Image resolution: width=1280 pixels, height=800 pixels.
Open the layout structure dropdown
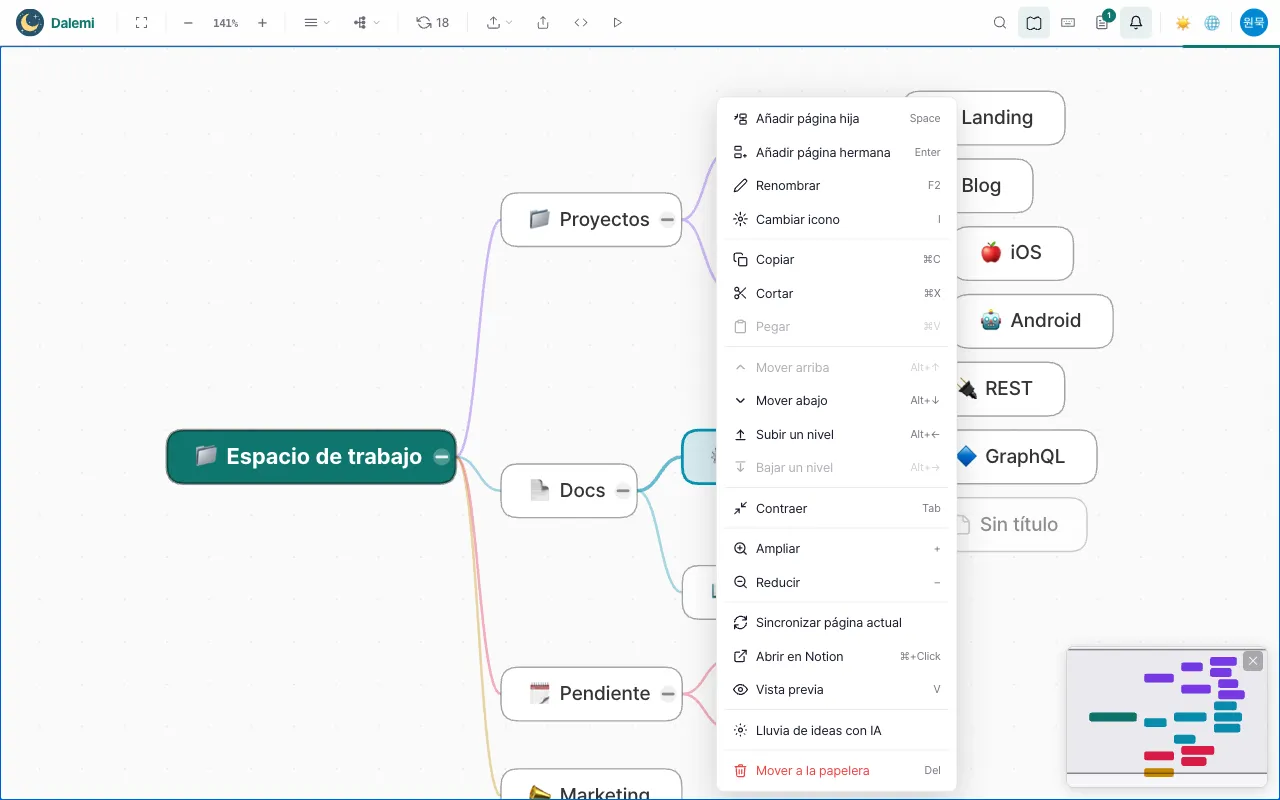pyautogui.click(x=366, y=22)
